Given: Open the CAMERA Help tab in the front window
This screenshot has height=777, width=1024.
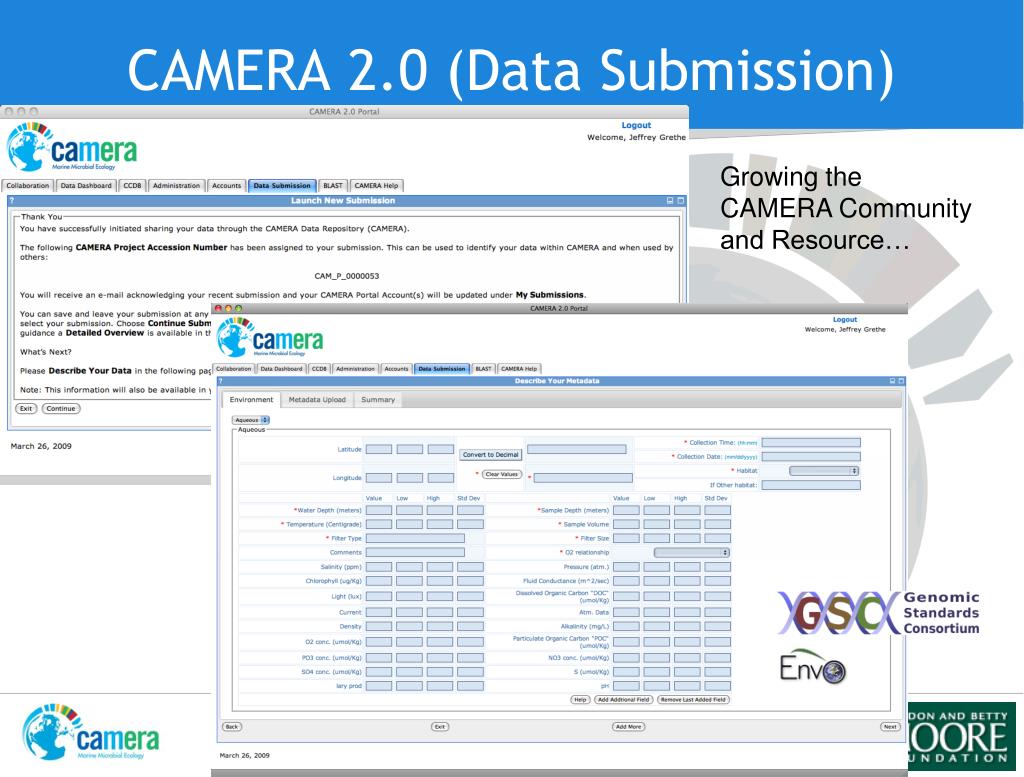Looking at the screenshot, I should [519, 369].
